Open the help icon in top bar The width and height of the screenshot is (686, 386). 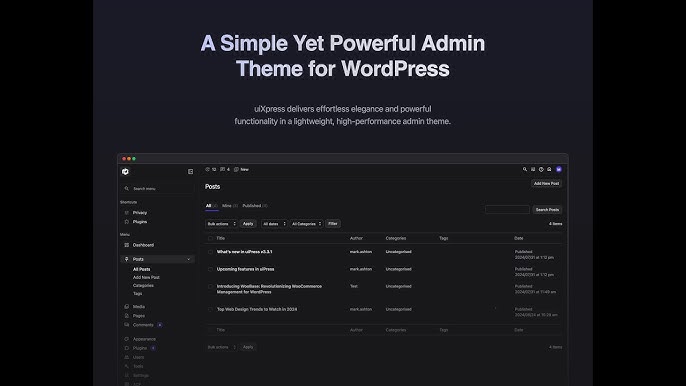click(x=541, y=169)
